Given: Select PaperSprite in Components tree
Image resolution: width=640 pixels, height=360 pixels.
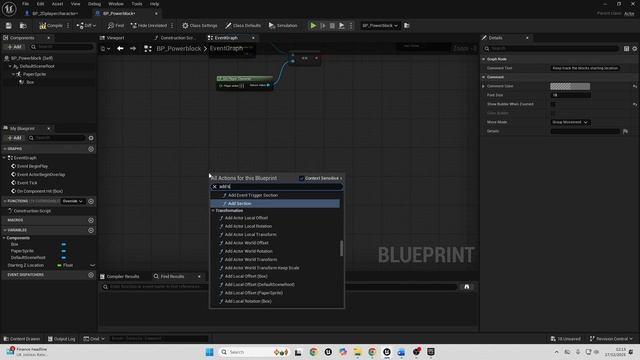Looking at the screenshot, I should tap(34, 74).
